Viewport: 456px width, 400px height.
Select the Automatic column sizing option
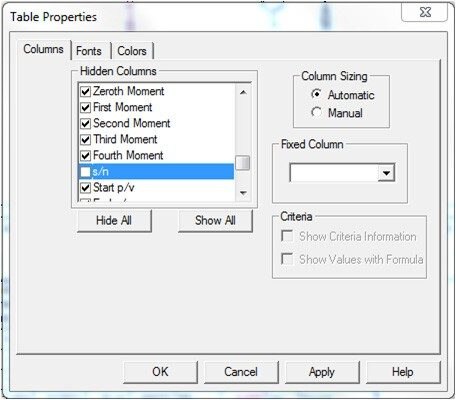[x=316, y=94]
